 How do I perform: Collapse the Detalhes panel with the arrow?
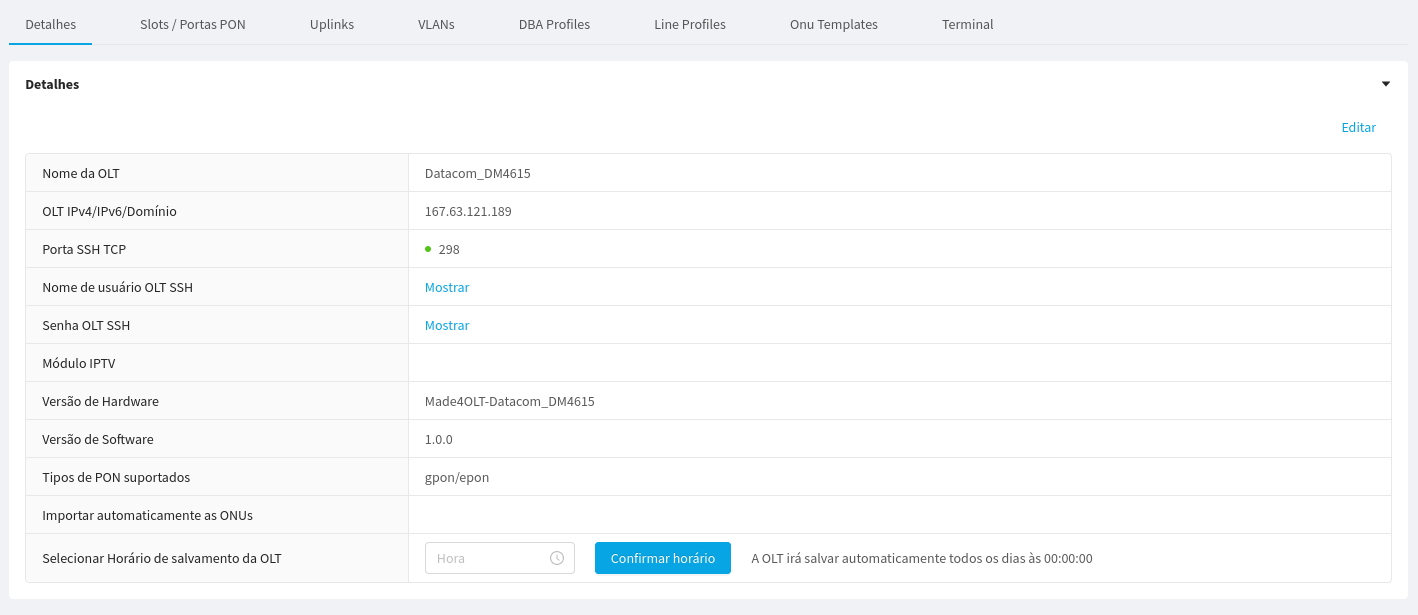coord(1386,84)
